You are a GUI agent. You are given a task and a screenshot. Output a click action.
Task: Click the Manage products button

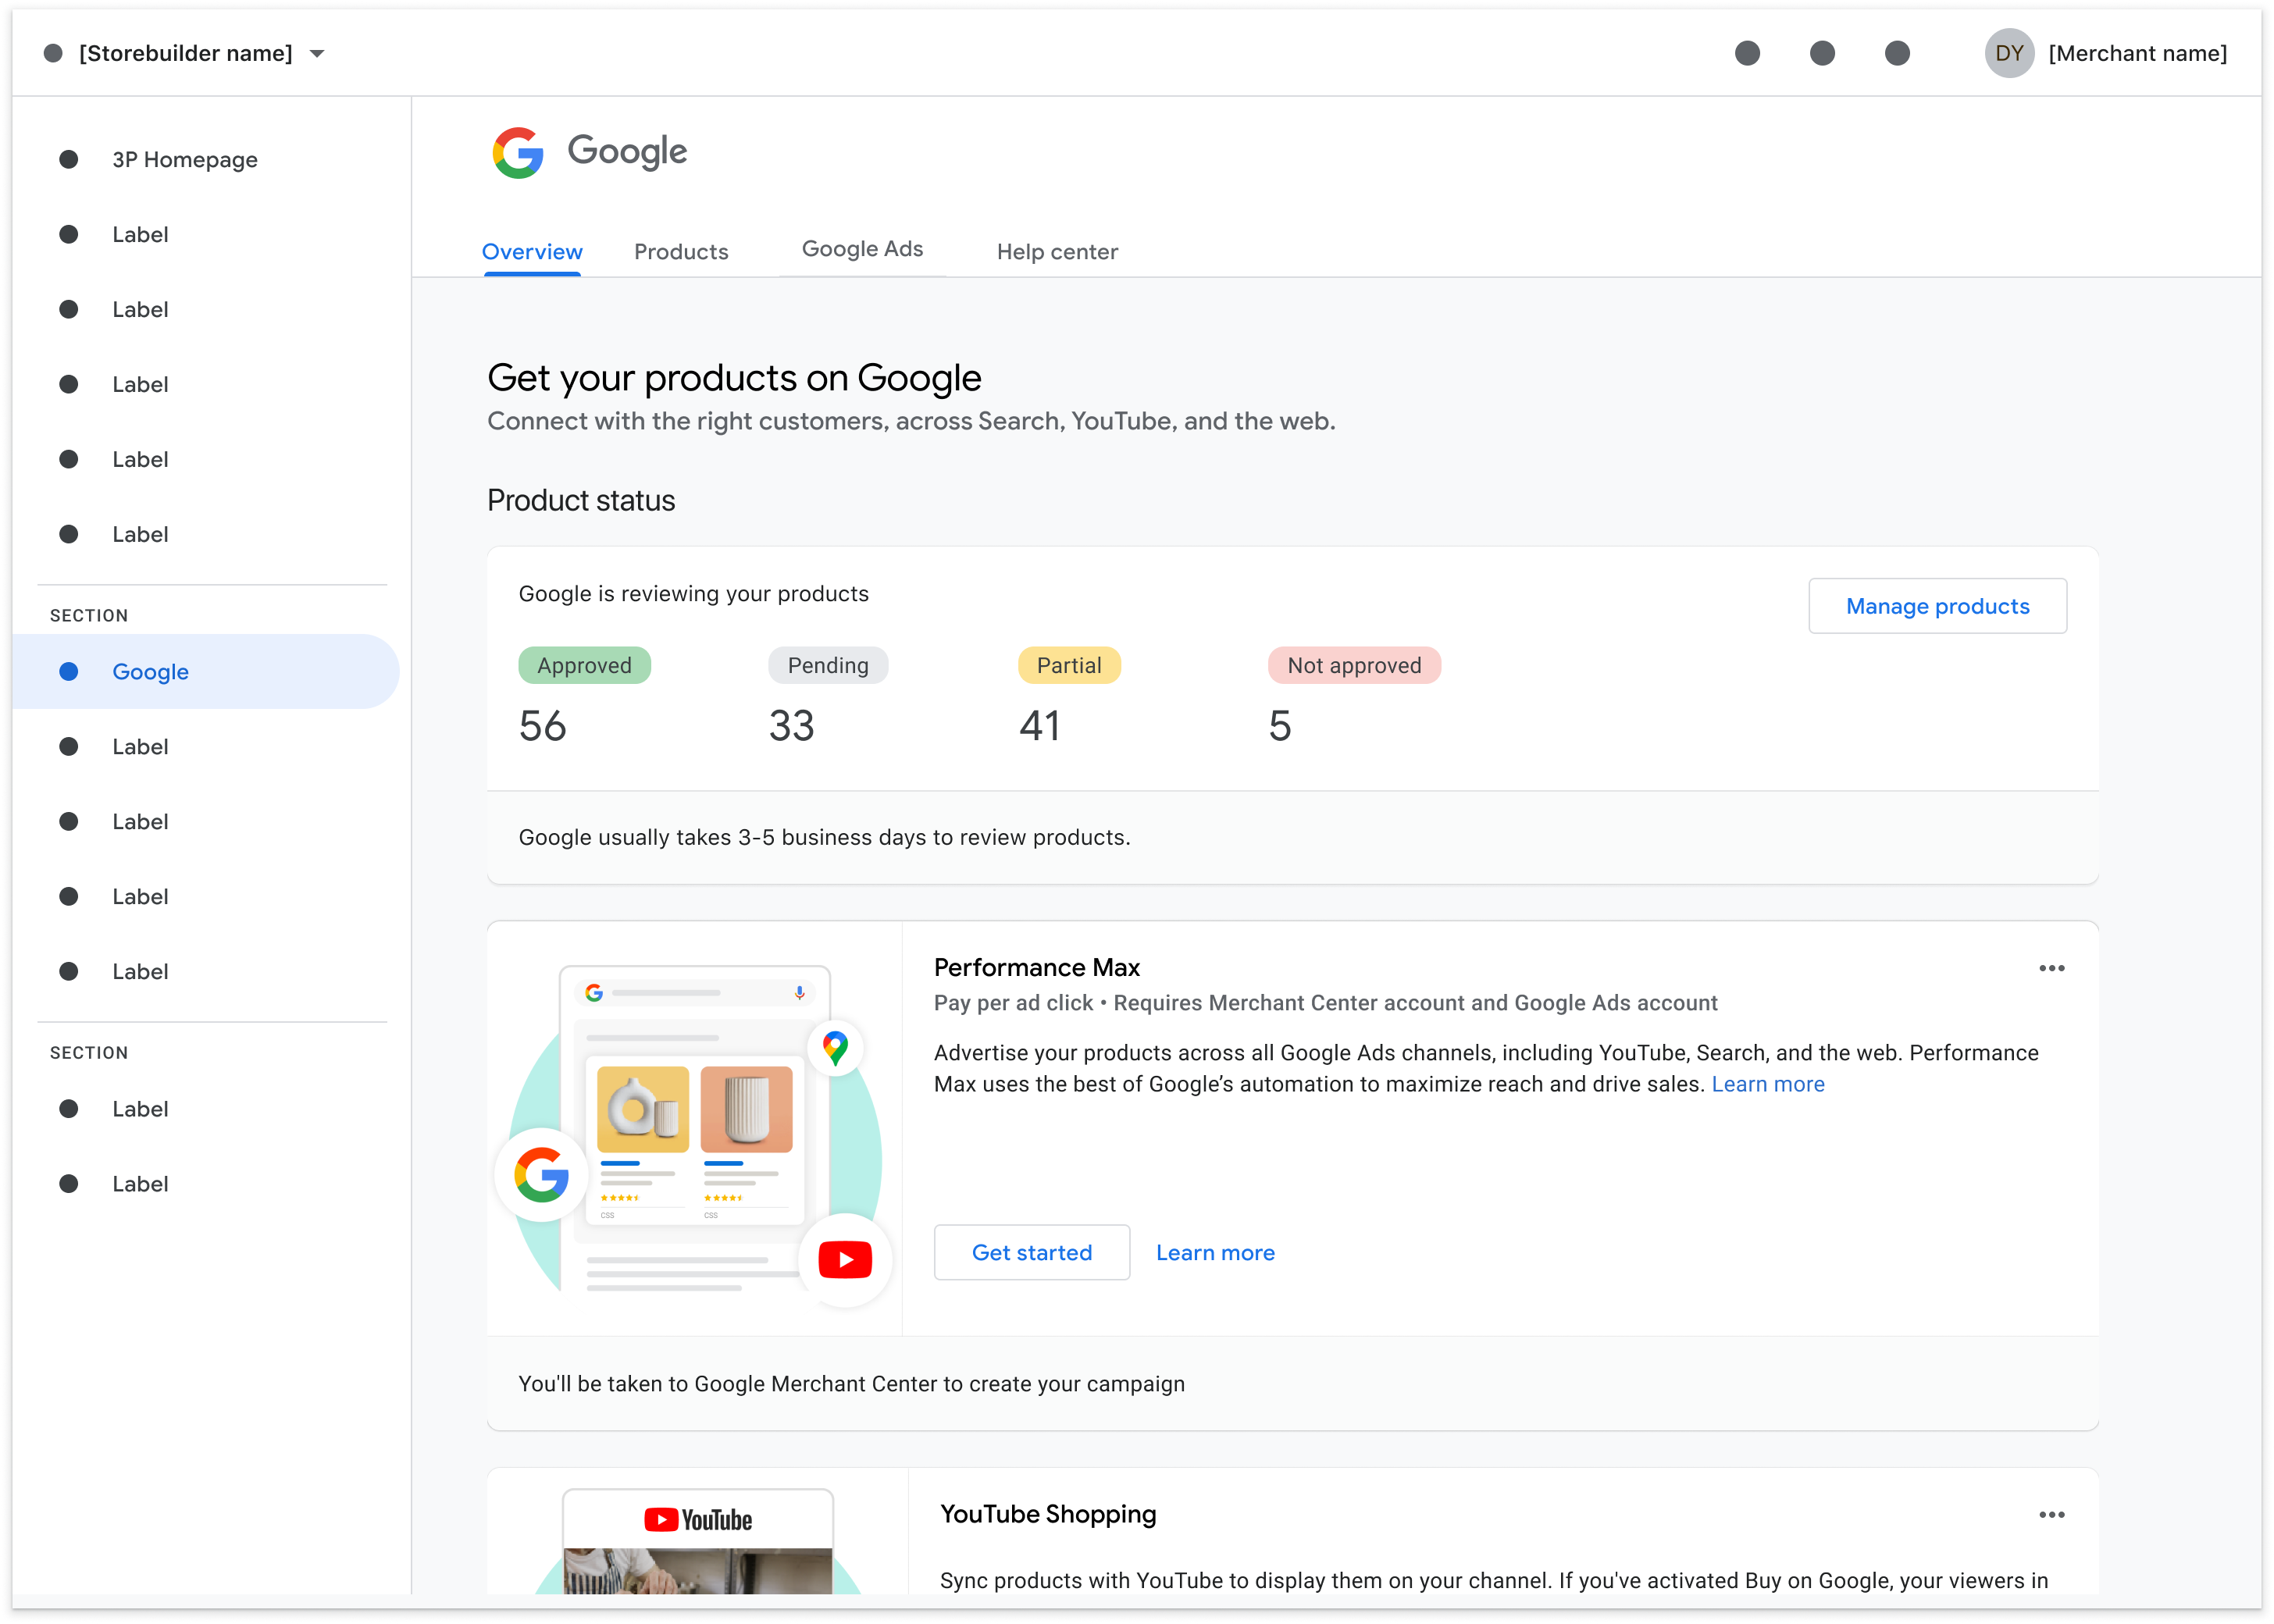pyautogui.click(x=1937, y=606)
